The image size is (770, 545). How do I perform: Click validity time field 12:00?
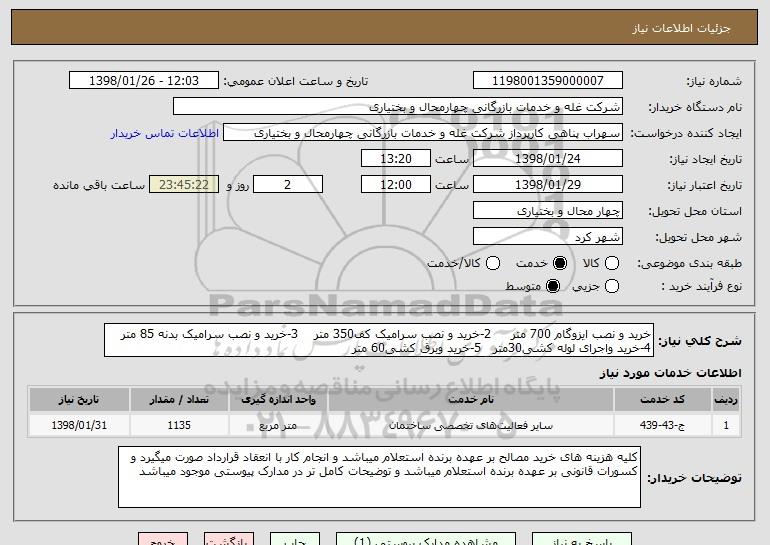[396, 185]
